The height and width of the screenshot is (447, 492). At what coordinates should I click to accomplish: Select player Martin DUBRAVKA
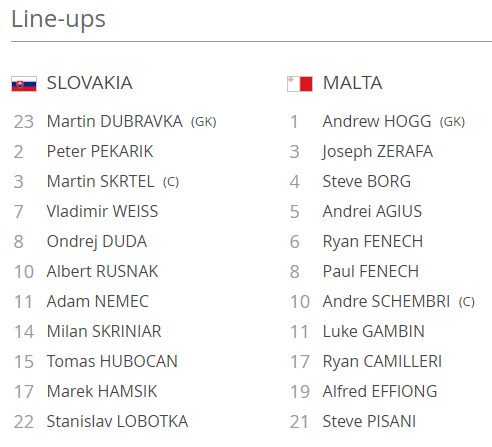tap(115, 121)
